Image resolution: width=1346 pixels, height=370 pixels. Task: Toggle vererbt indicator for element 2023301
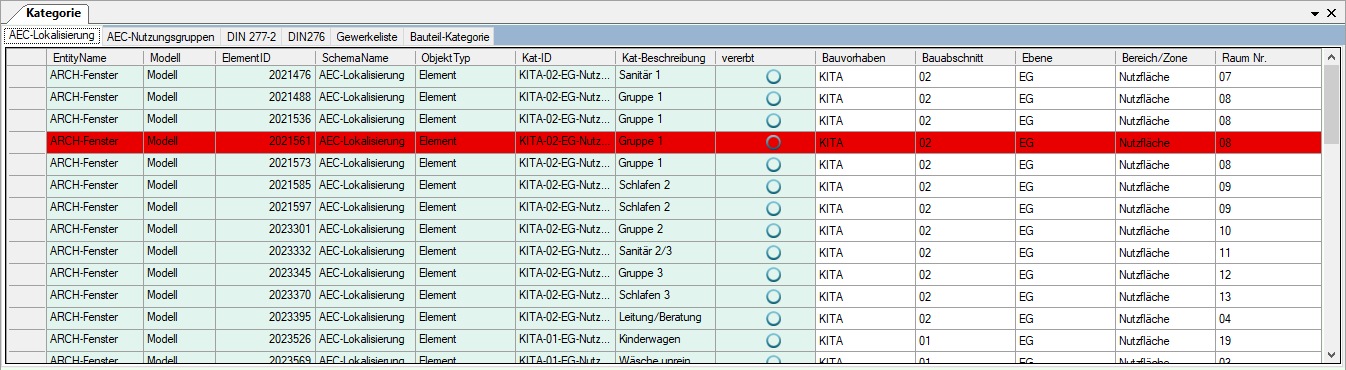773,230
